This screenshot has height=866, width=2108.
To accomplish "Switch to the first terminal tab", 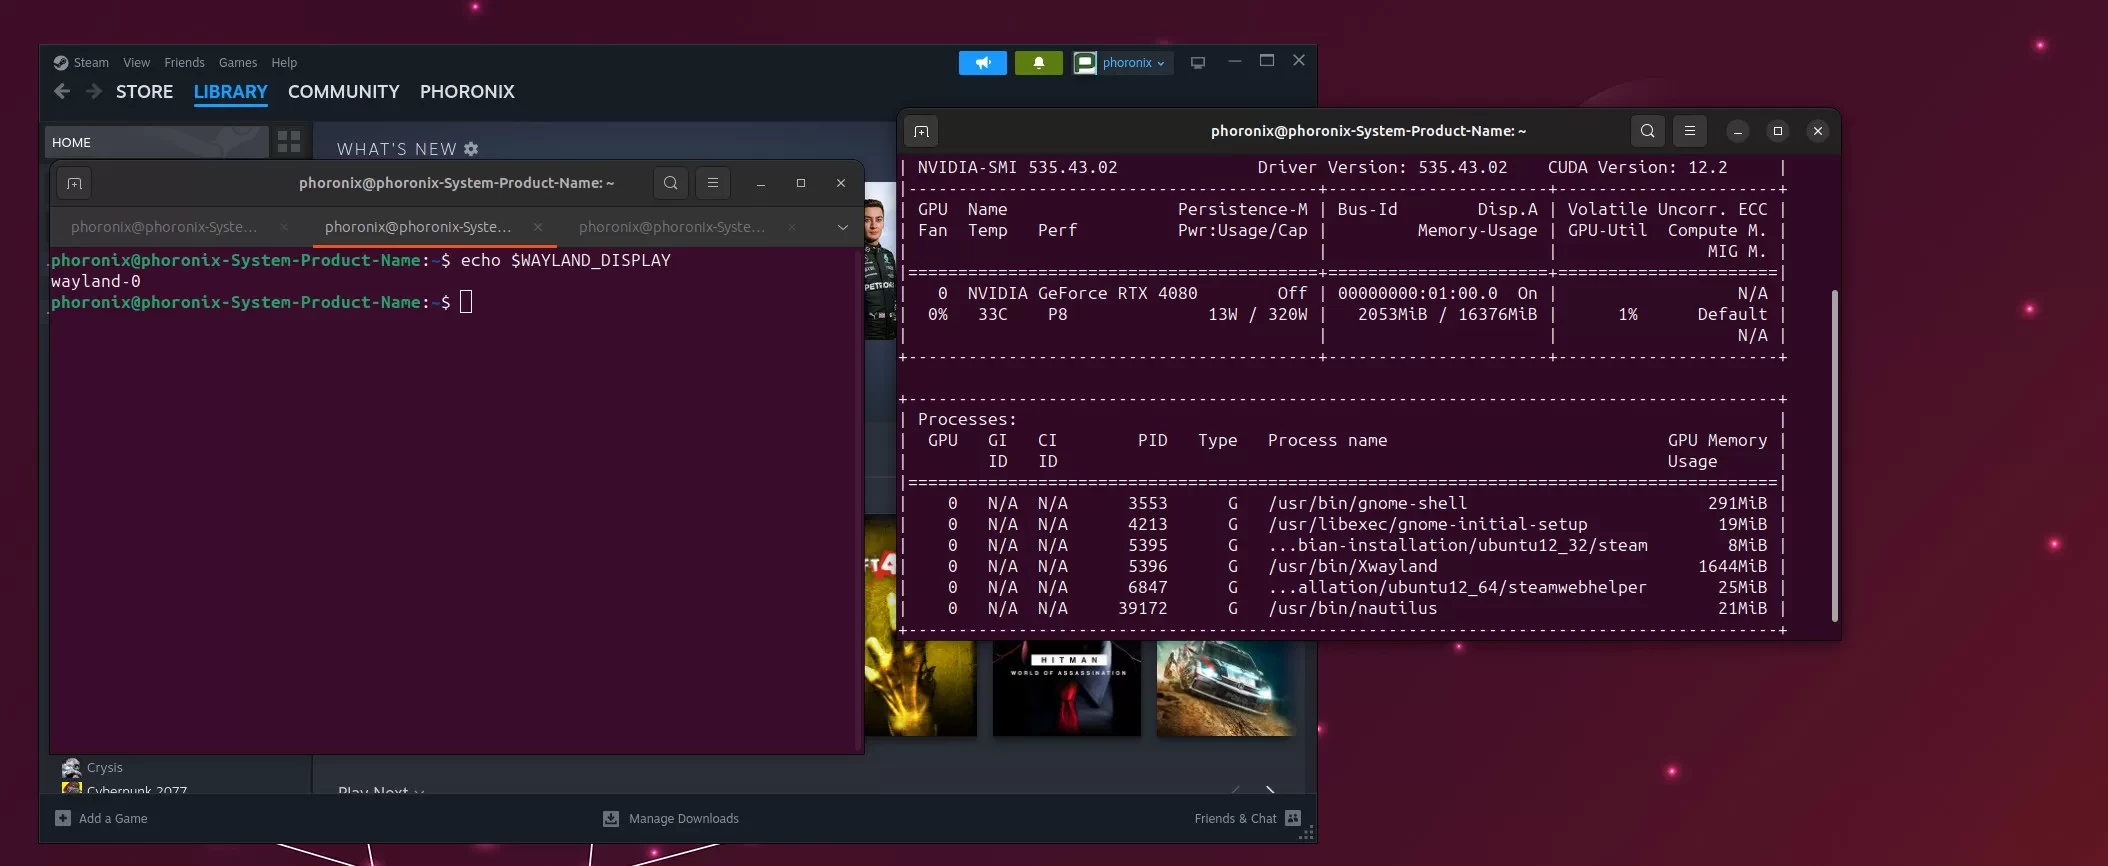I will click(164, 227).
